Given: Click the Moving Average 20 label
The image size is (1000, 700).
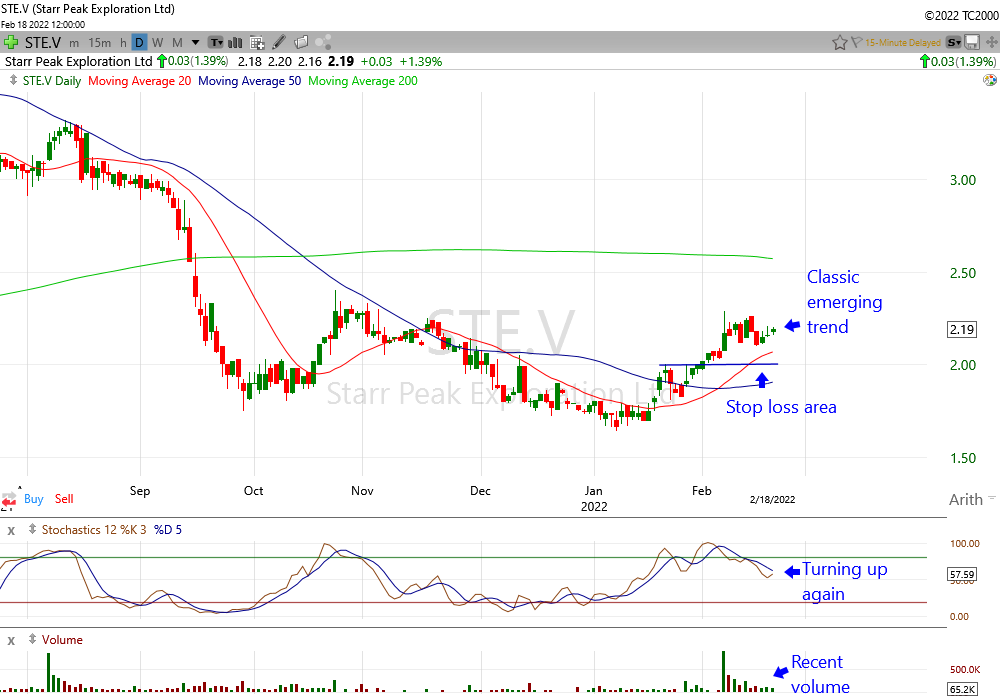Looking at the screenshot, I should tap(140, 81).
